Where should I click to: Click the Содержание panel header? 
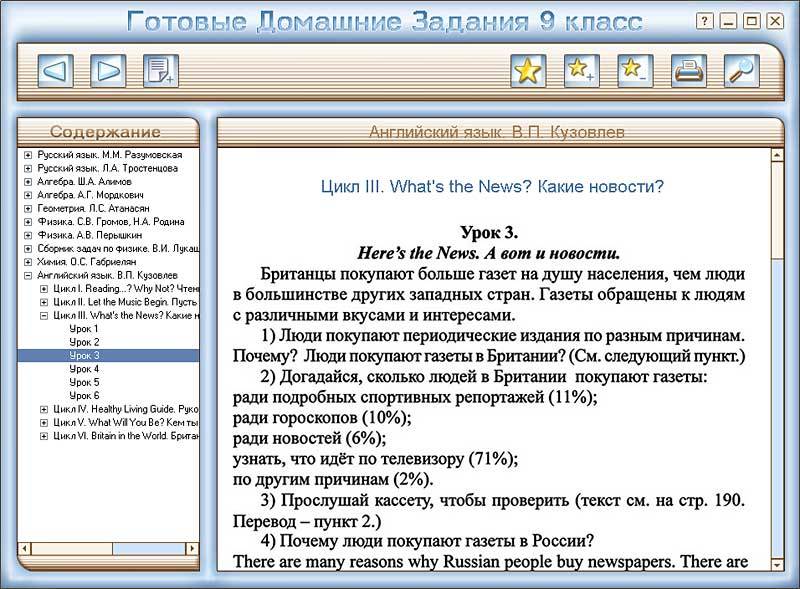point(106,132)
